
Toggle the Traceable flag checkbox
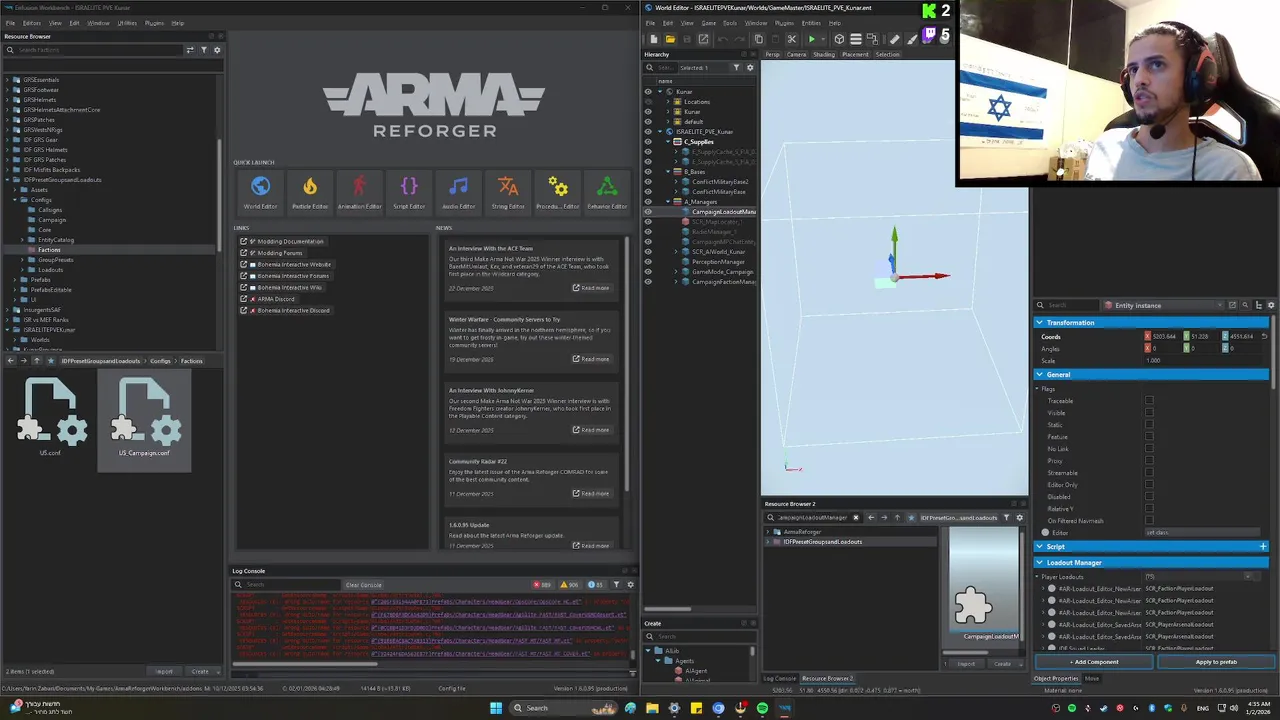1149,401
